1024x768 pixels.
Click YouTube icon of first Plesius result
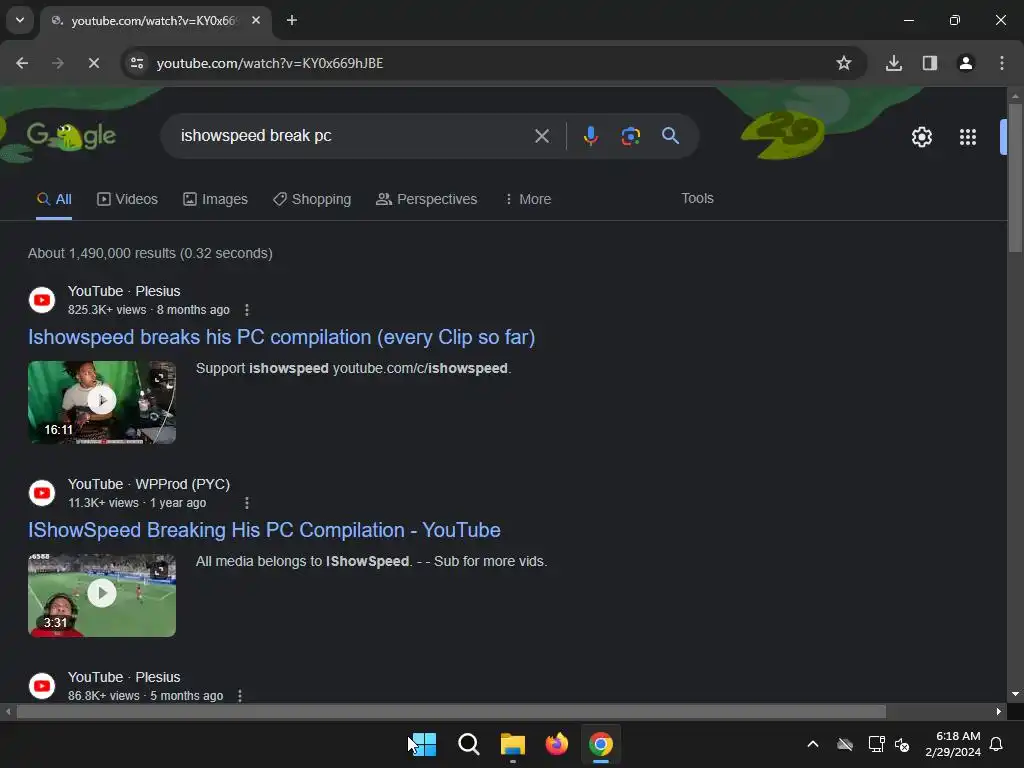click(x=42, y=300)
